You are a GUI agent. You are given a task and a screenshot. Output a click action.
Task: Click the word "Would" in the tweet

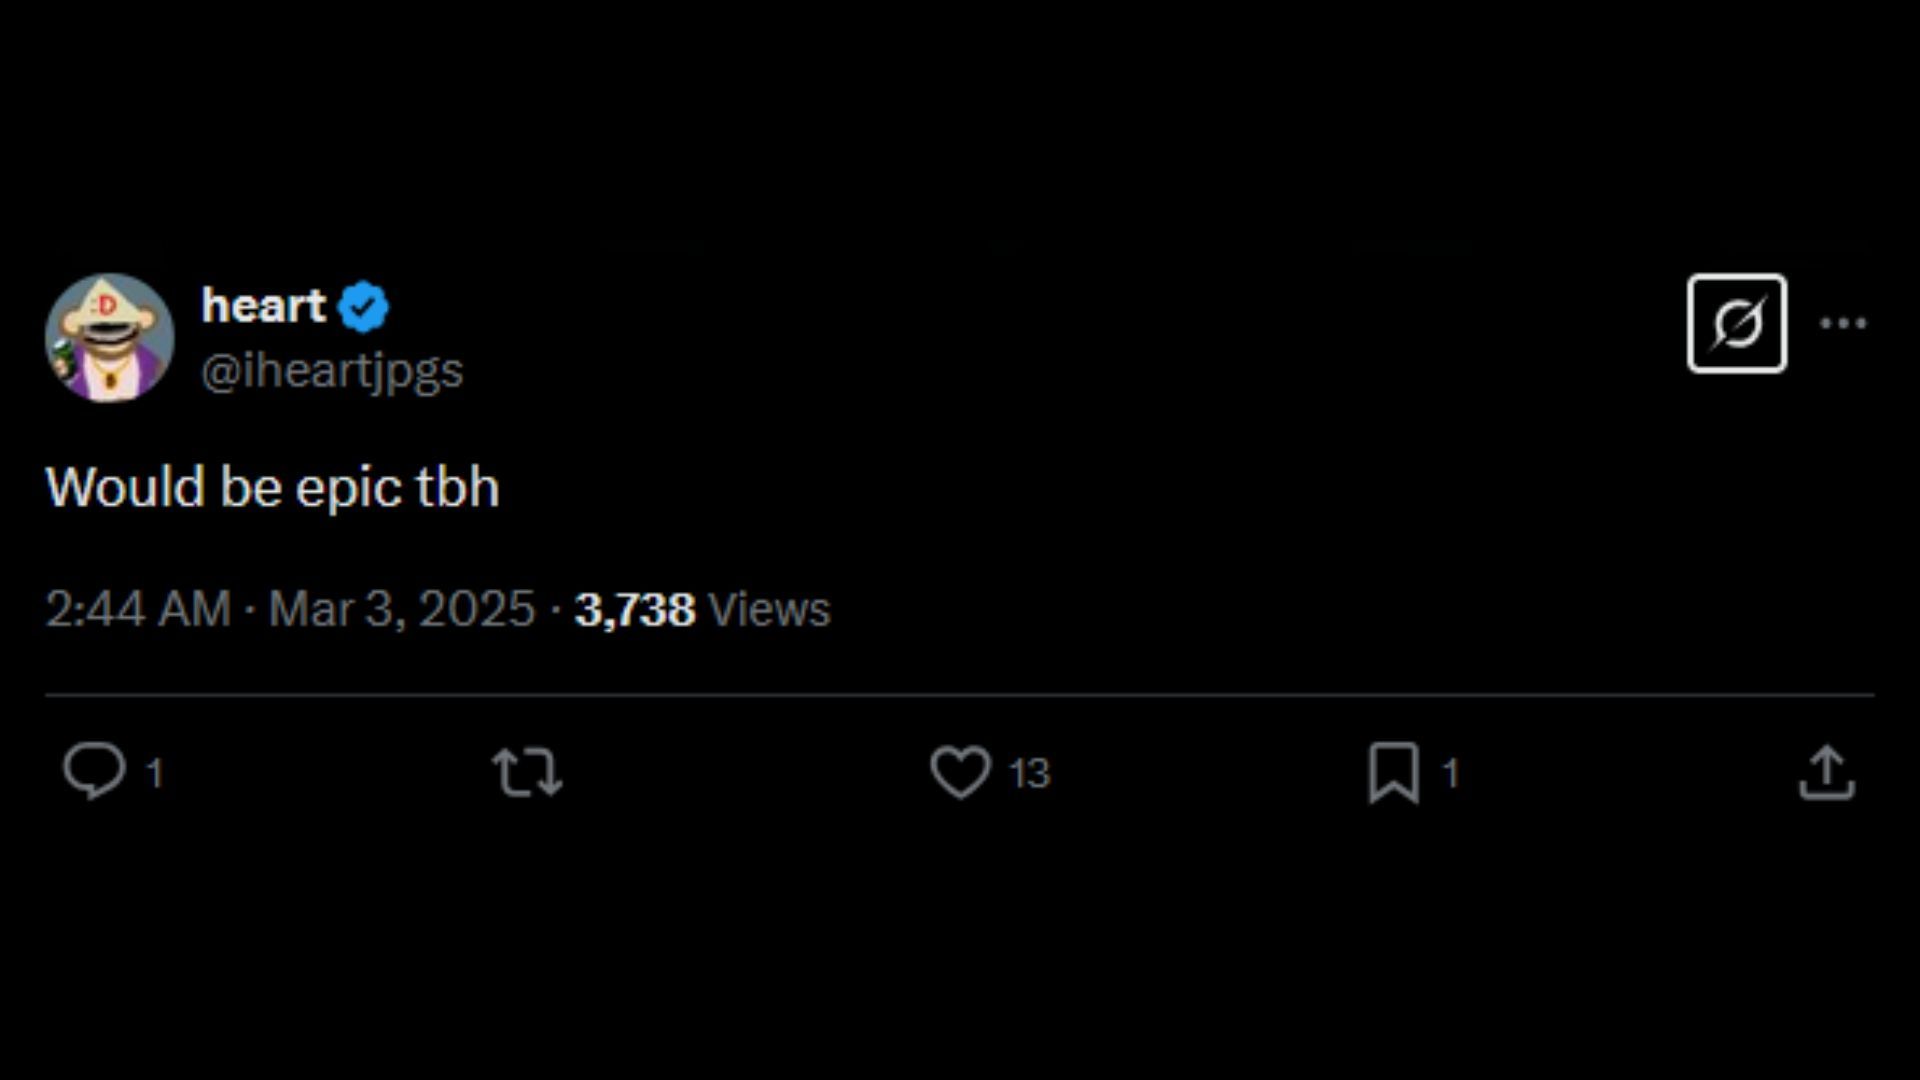[125, 487]
